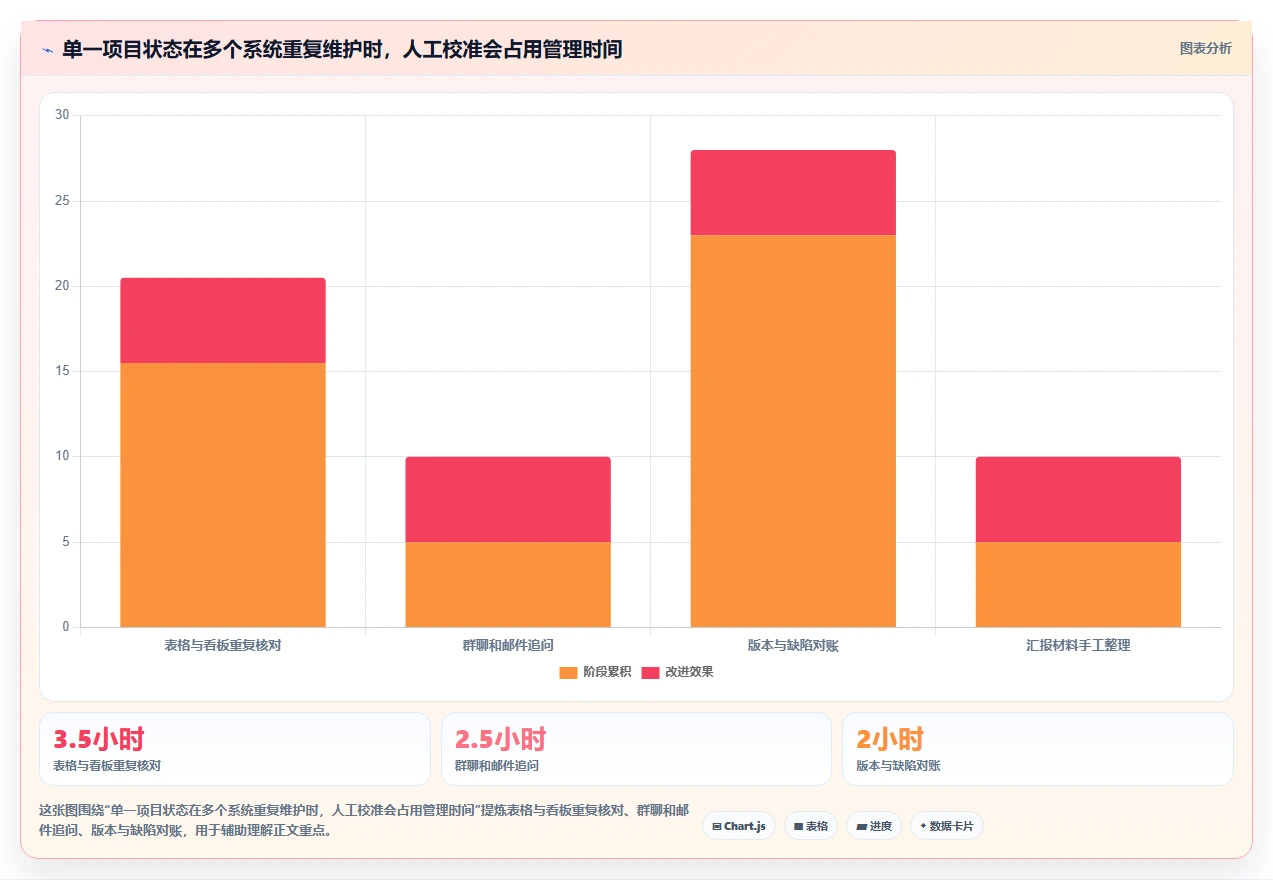Viewport: 1273px width, 880px height.
Task: Select the 2.5小时 data card
Action: click(x=636, y=749)
